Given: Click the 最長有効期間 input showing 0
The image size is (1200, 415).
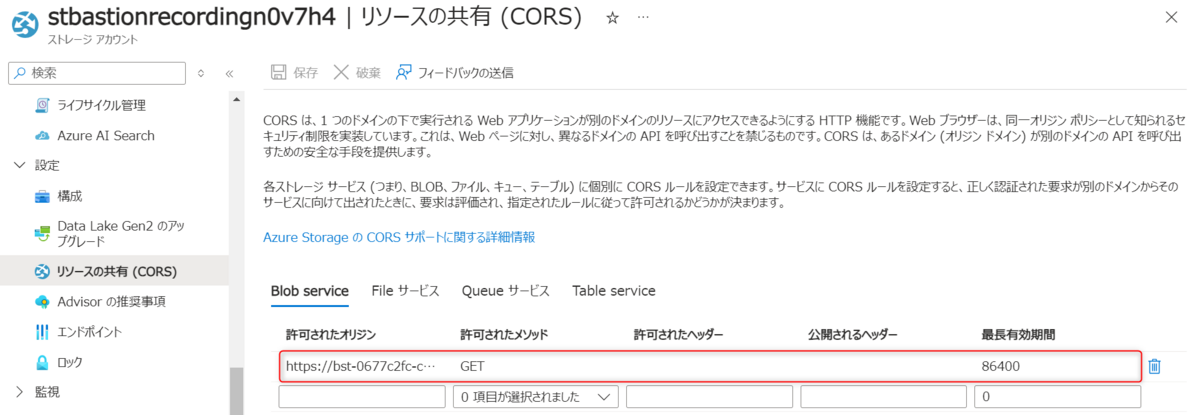Looking at the screenshot, I should point(1058,397).
